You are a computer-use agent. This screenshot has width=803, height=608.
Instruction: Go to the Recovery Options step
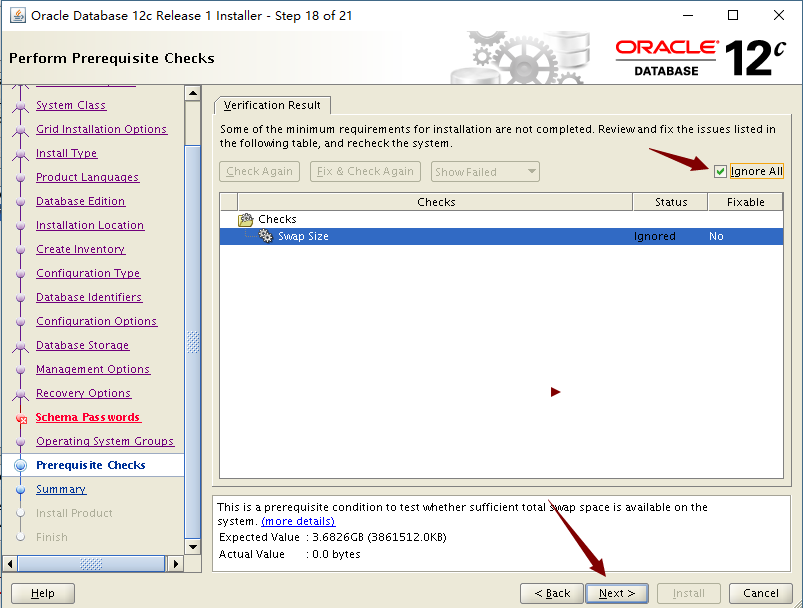click(83, 393)
